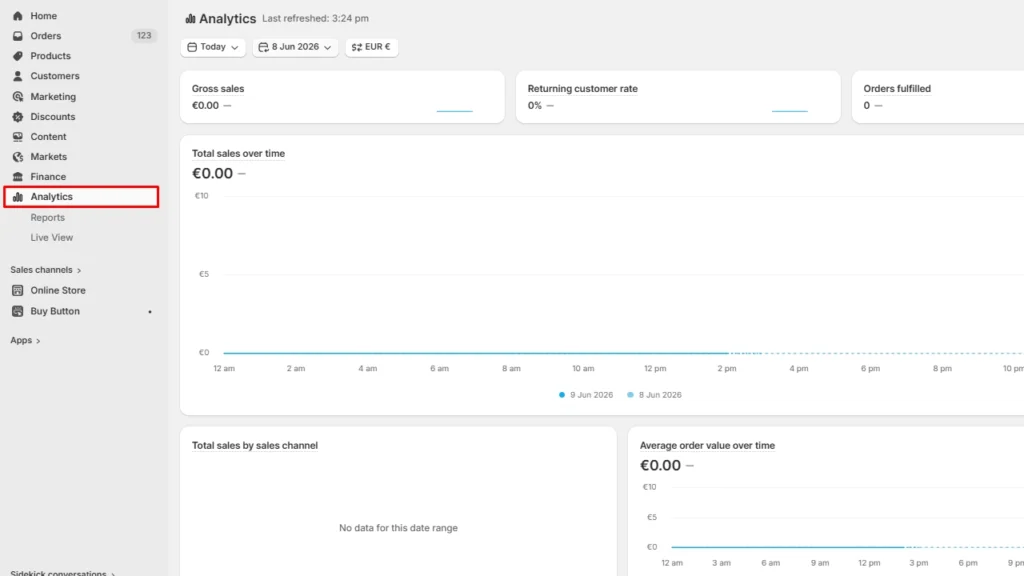This screenshot has width=1024, height=576.
Task: Open the Gross sales report card
Action: pyautogui.click(x=342, y=97)
